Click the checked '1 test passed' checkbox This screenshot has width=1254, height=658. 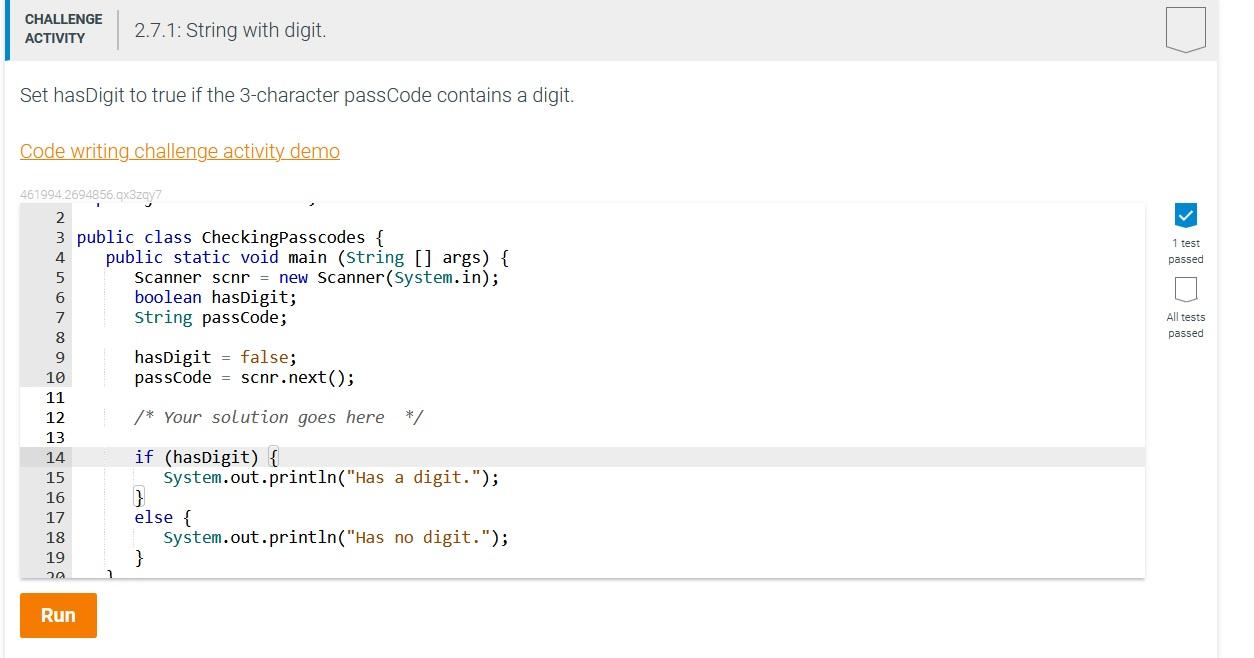coord(1185,214)
